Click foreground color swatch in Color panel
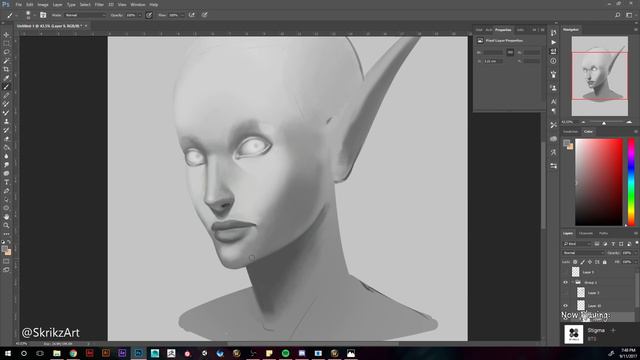 point(567,142)
